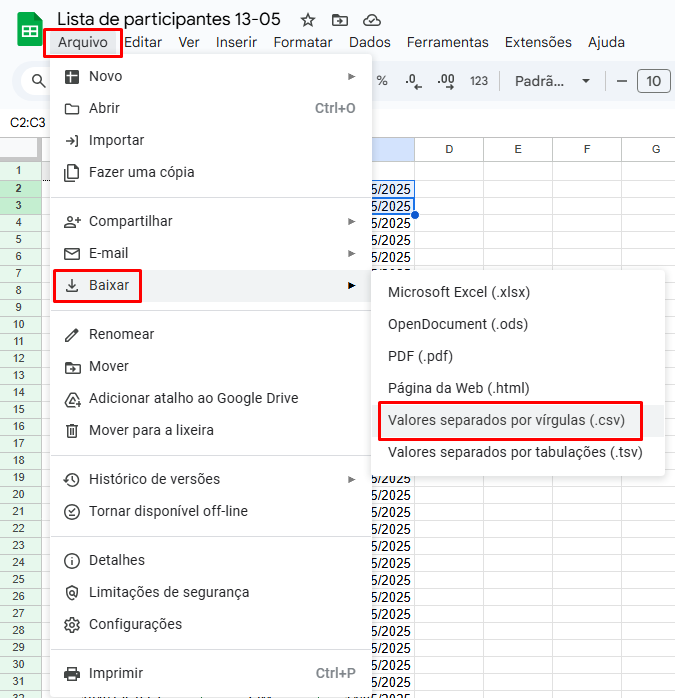Select Microsoft Excel (.xlsx) download option
This screenshot has height=698, width=675.
459,292
